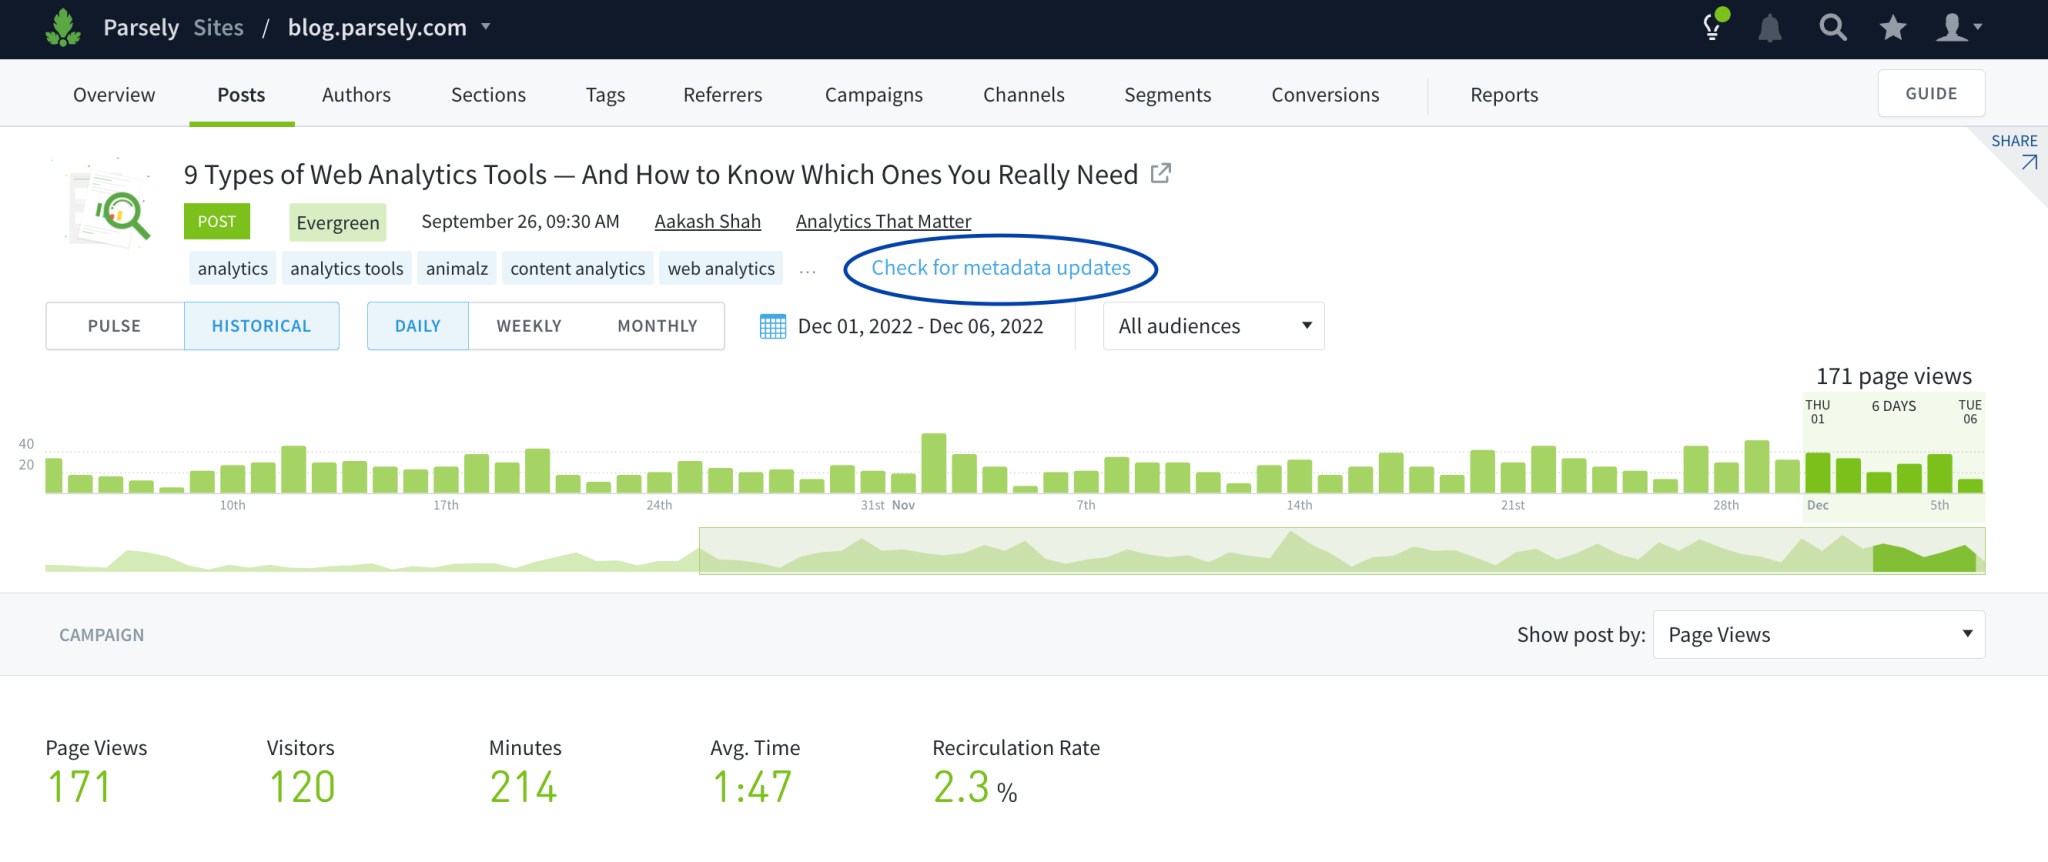Select the web analytics tag

coord(721,268)
